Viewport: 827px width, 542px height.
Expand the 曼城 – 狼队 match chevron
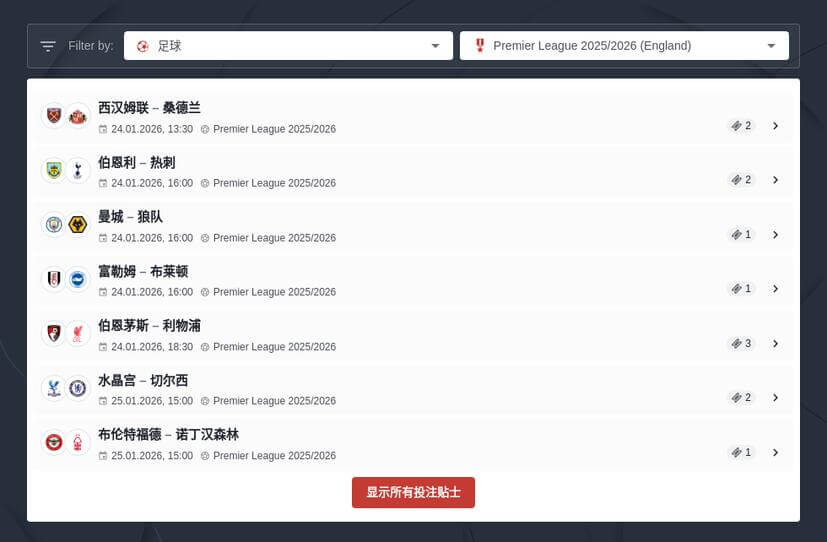pos(775,235)
